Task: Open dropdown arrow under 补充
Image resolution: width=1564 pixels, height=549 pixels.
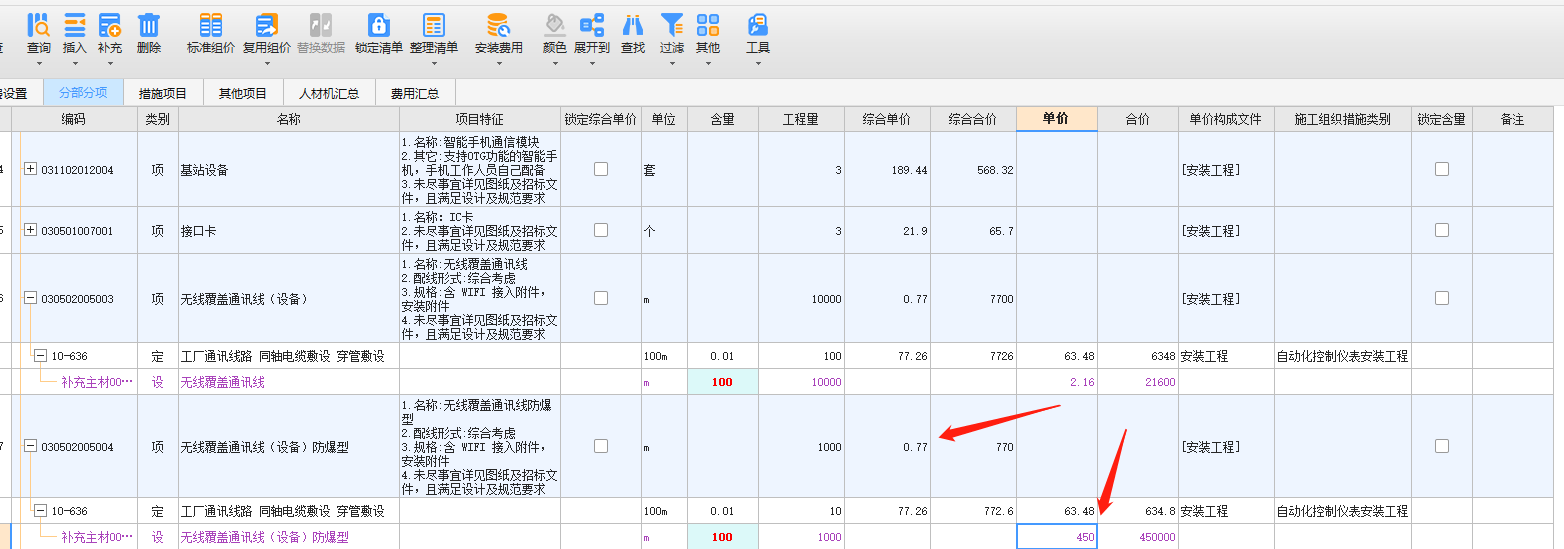Action: (x=110, y=63)
